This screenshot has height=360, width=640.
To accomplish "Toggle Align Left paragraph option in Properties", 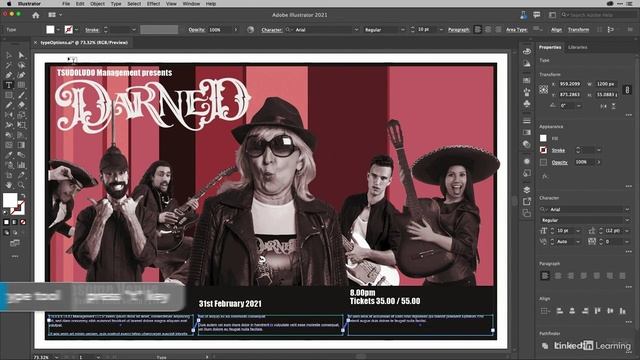I will point(545,276).
